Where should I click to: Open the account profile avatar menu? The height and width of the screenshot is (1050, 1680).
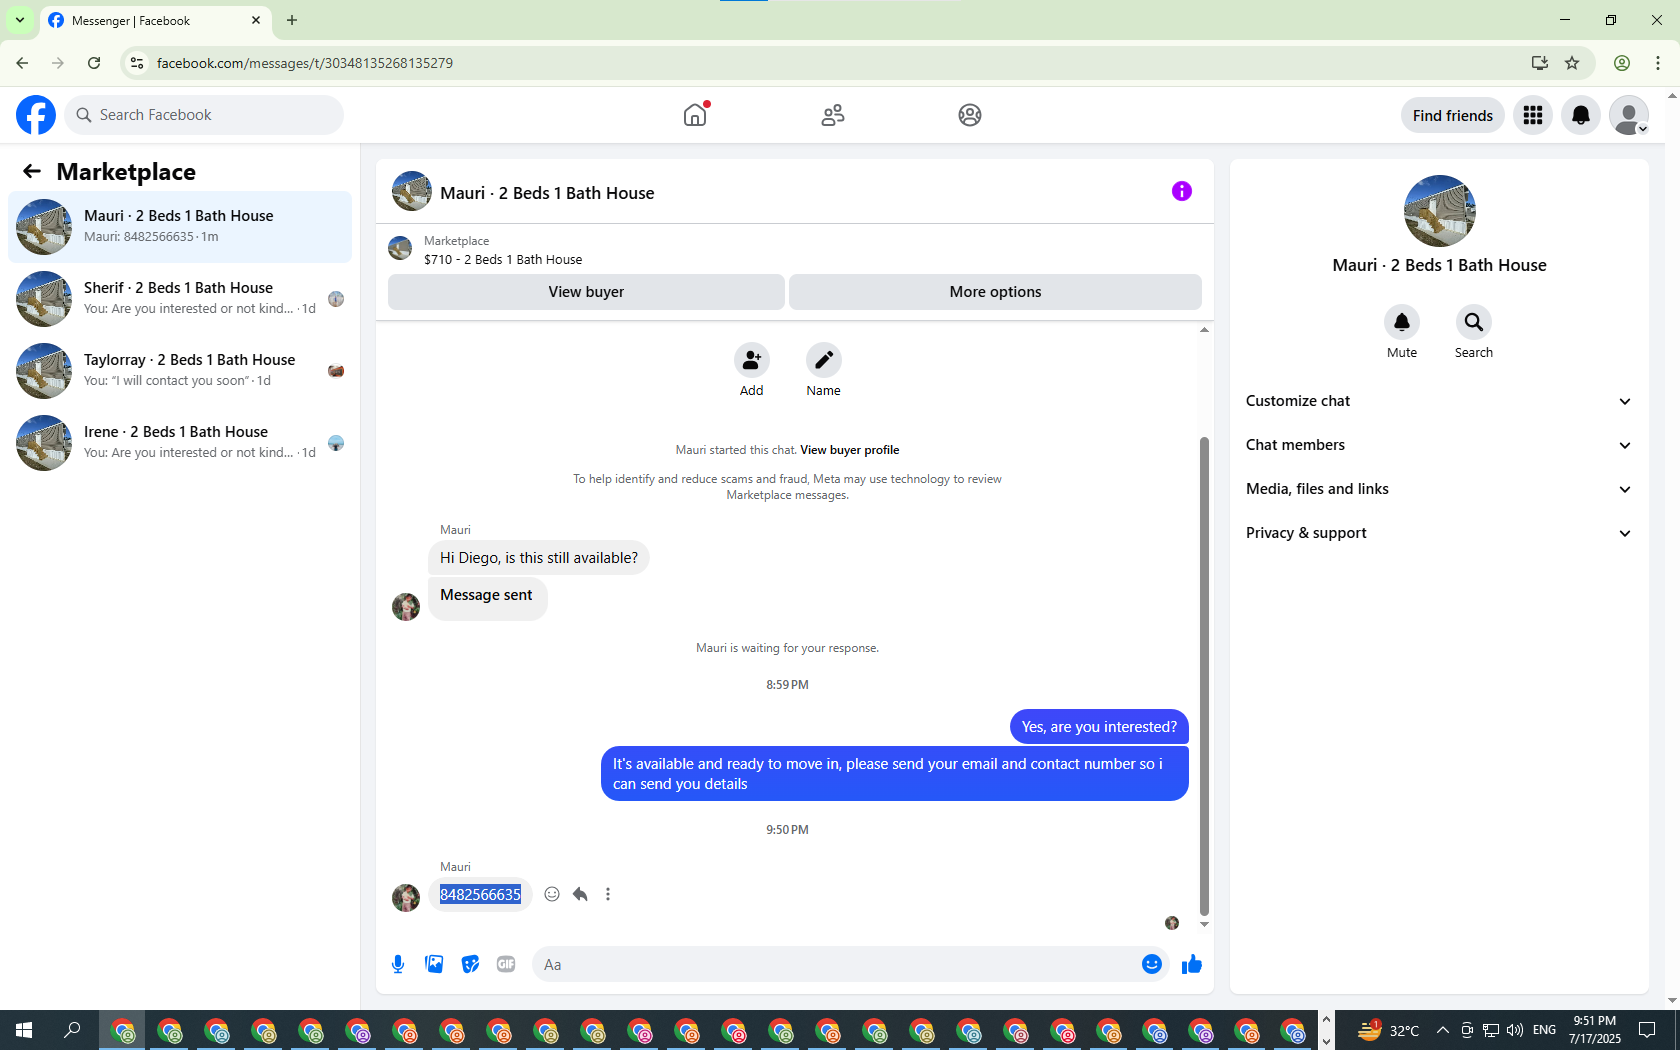click(x=1629, y=115)
